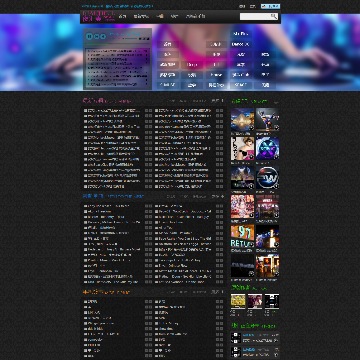Select the topmost genre tag in the banner
This screenshot has width=360, height=360.
[241, 34]
